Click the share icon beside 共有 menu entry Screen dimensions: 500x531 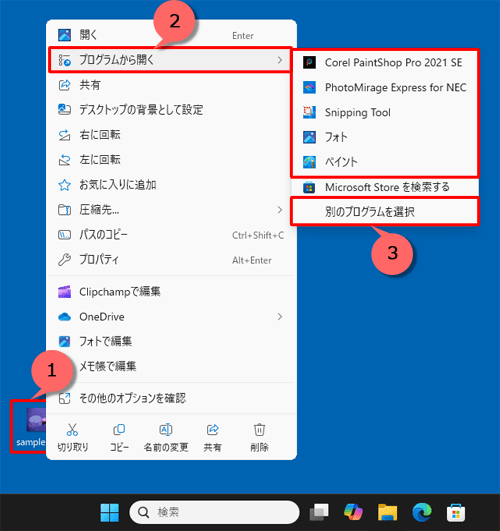64,85
